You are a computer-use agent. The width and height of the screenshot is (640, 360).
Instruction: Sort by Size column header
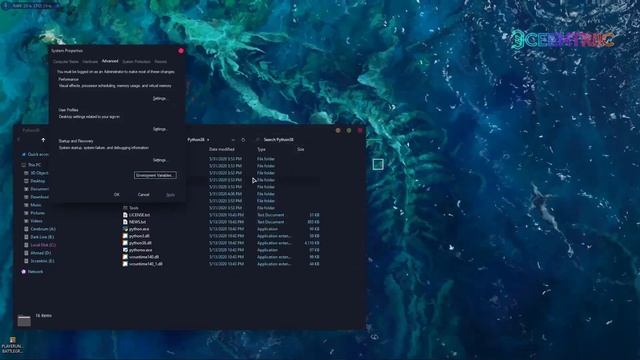(x=300, y=149)
